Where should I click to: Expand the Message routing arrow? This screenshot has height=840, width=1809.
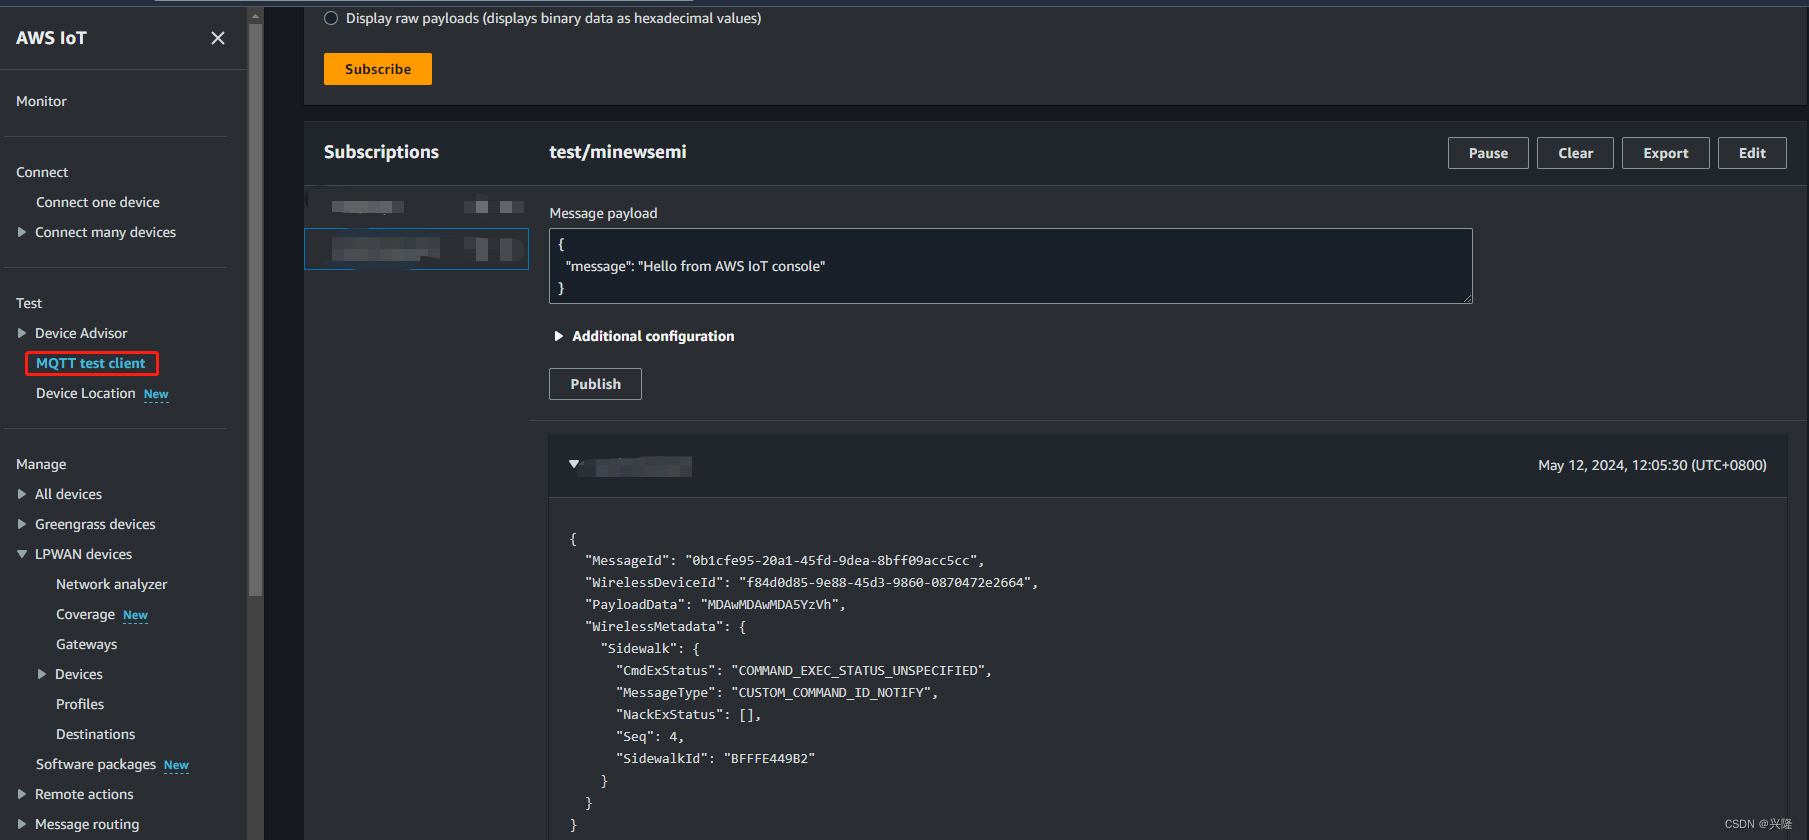click(22, 824)
